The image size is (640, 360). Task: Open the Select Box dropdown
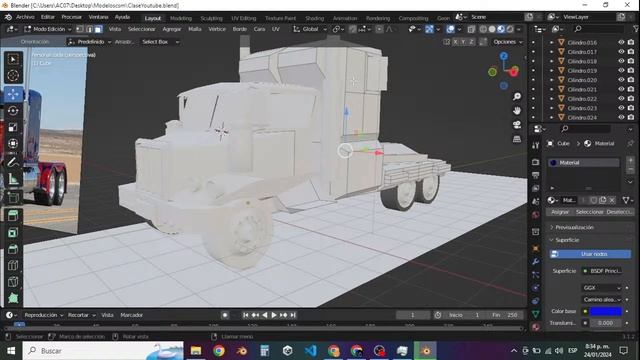(160, 42)
